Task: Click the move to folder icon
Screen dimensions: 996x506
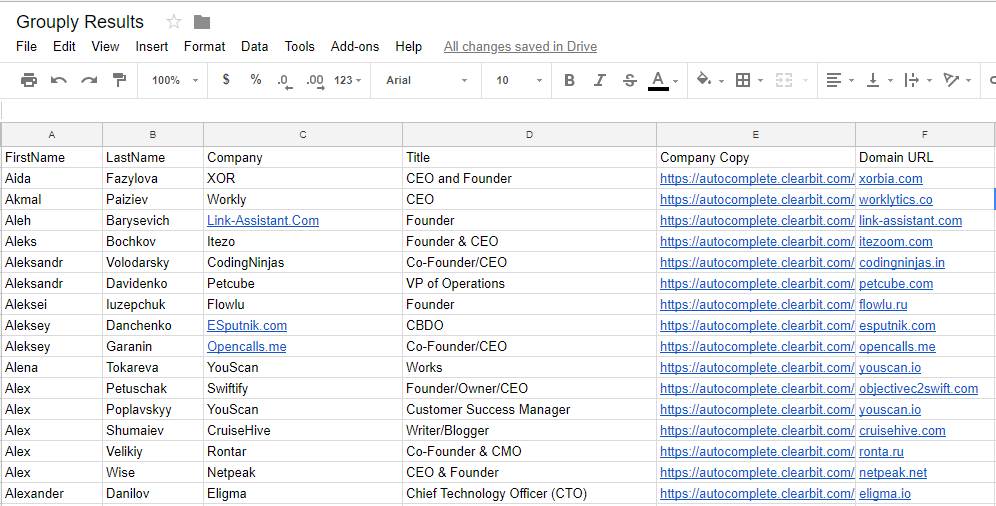Action: point(202,22)
